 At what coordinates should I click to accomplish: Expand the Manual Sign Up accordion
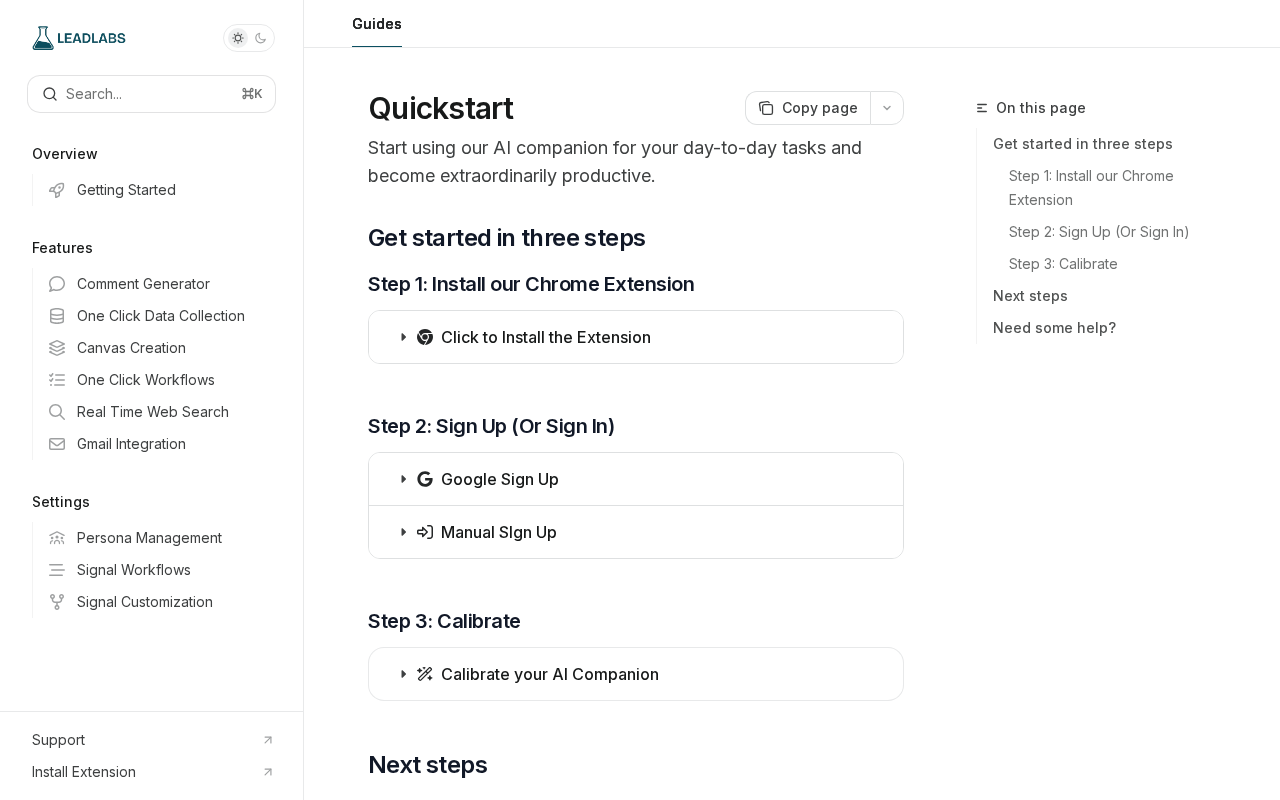(x=498, y=532)
